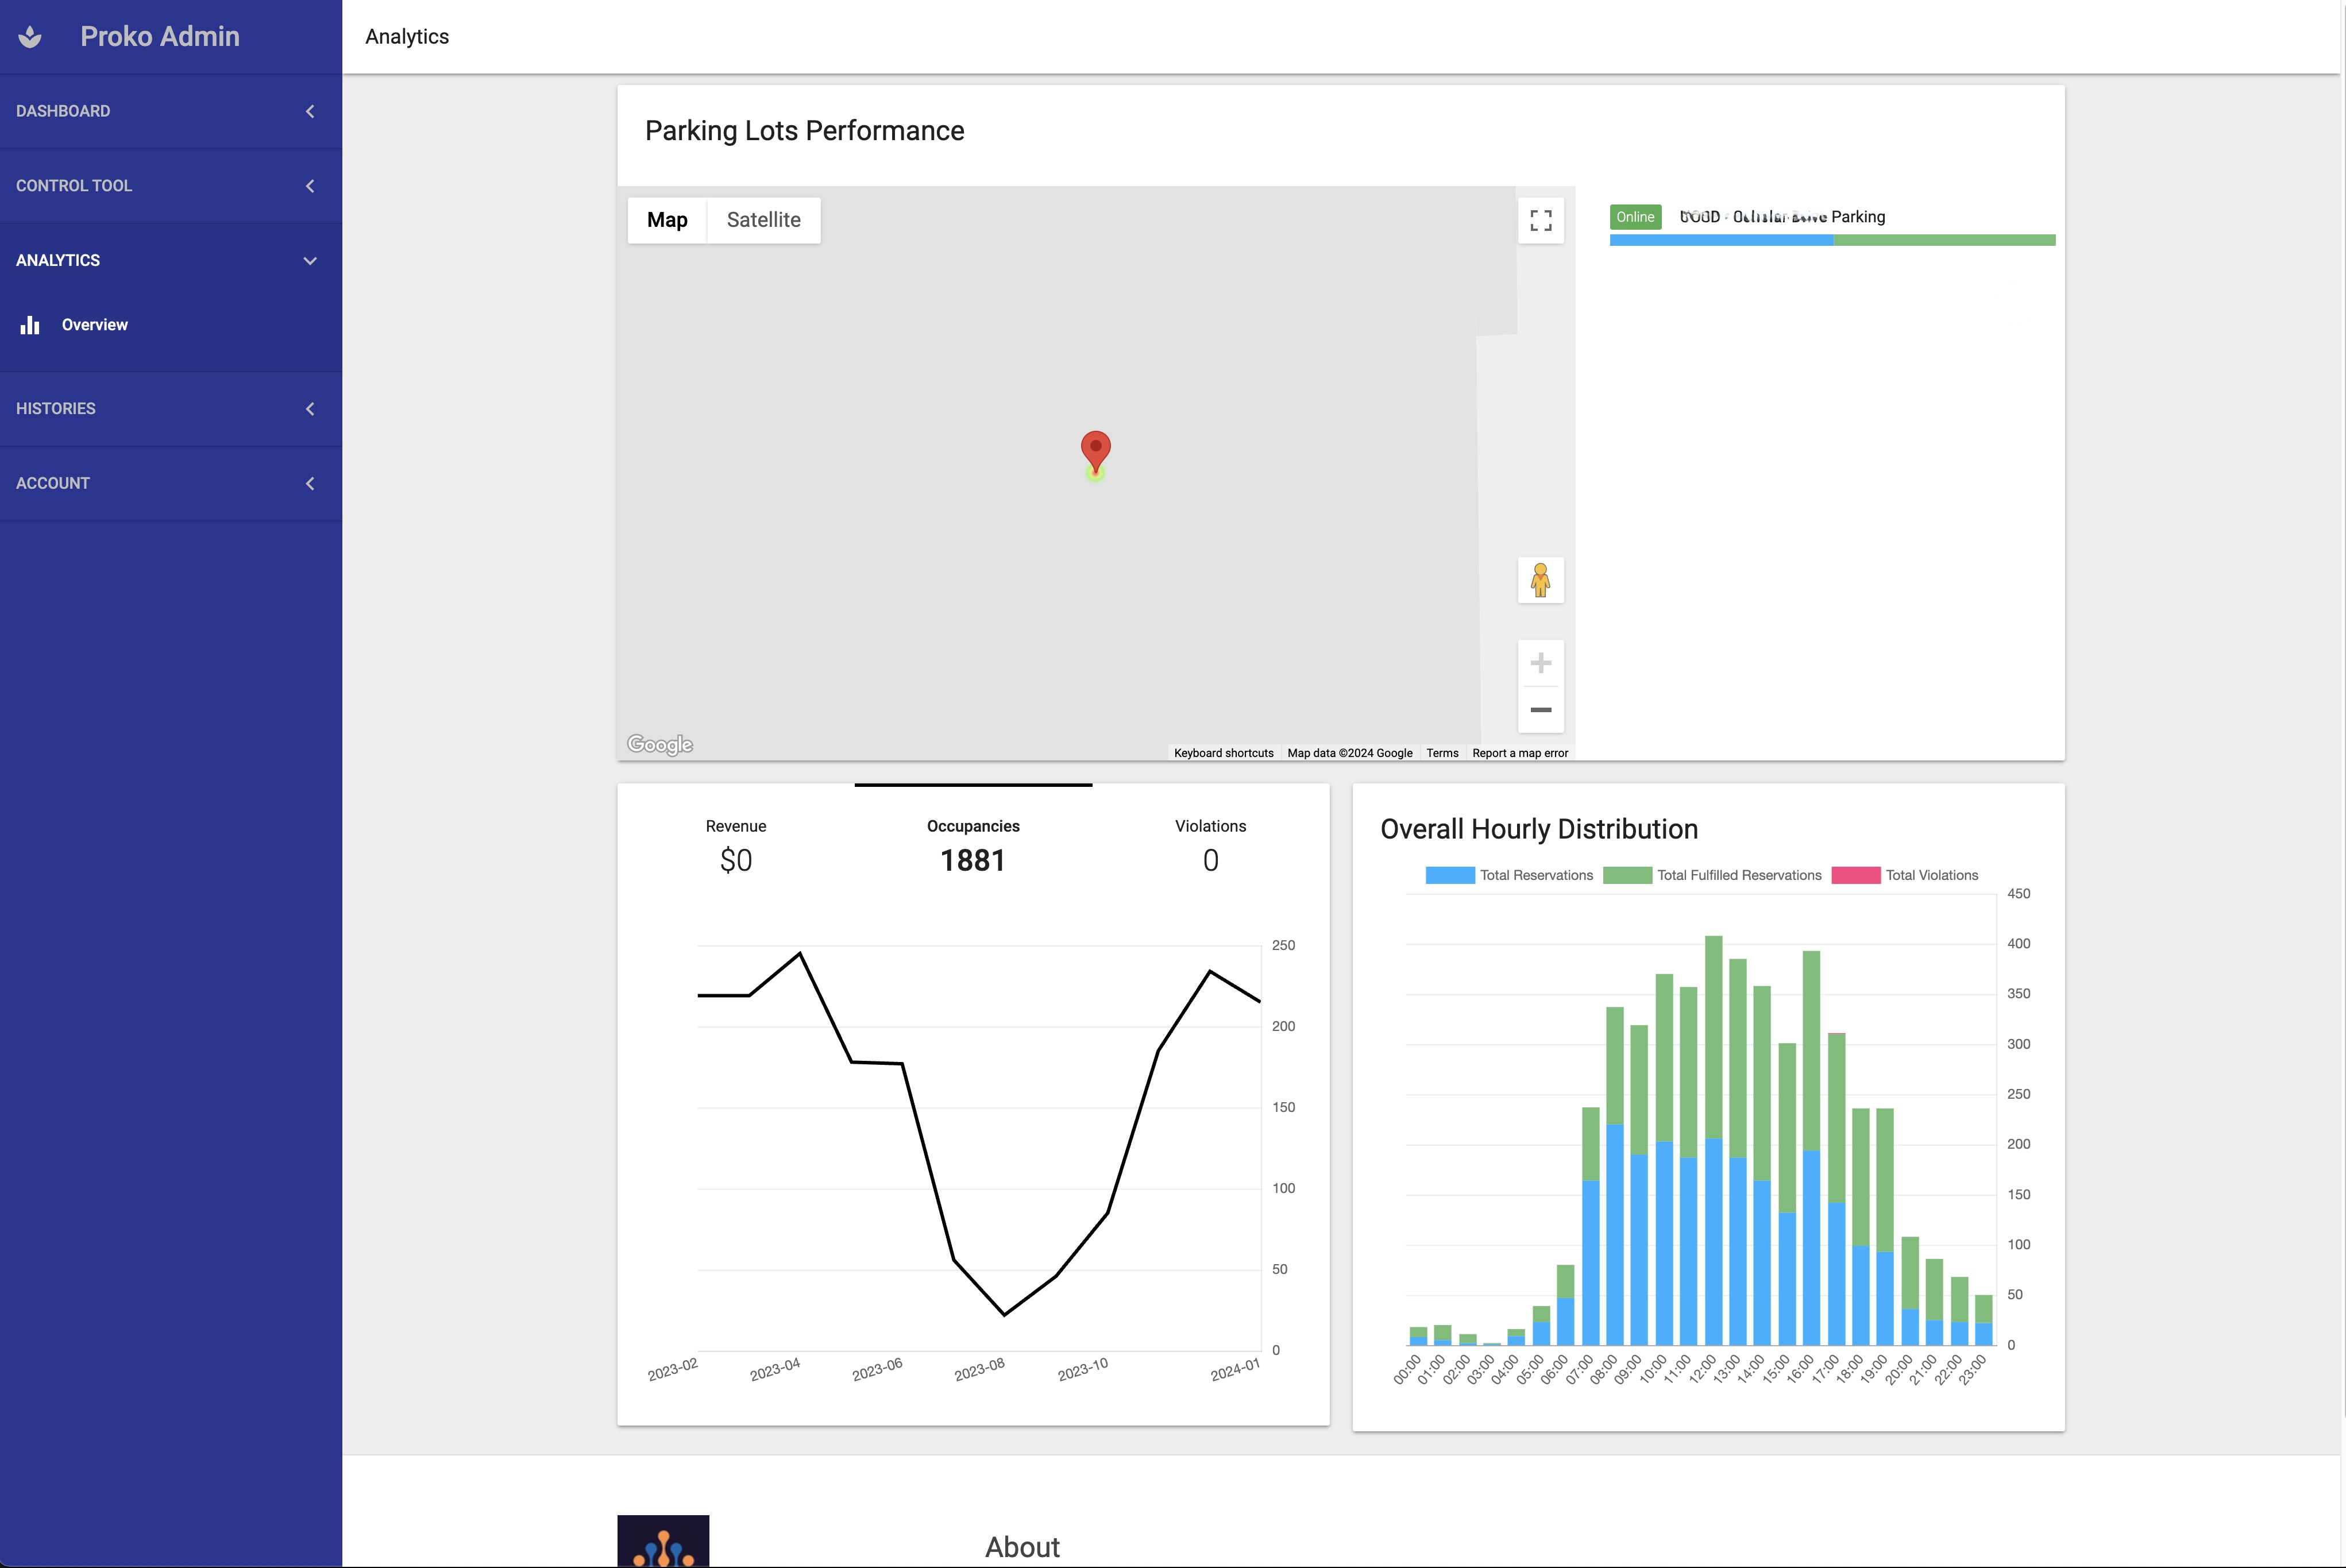Click the red map location pin
The width and height of the screenshot is (2346, 1568).
1096,452
